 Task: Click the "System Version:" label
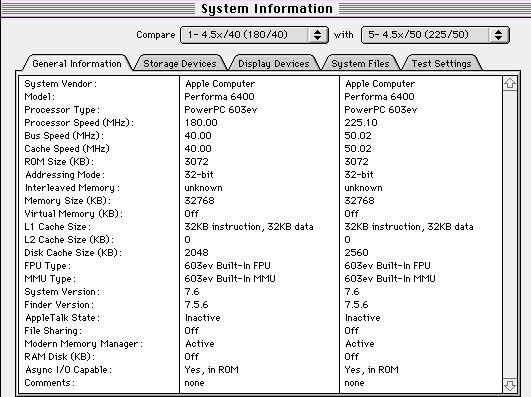pyautogui.click(x=62, y=292)
